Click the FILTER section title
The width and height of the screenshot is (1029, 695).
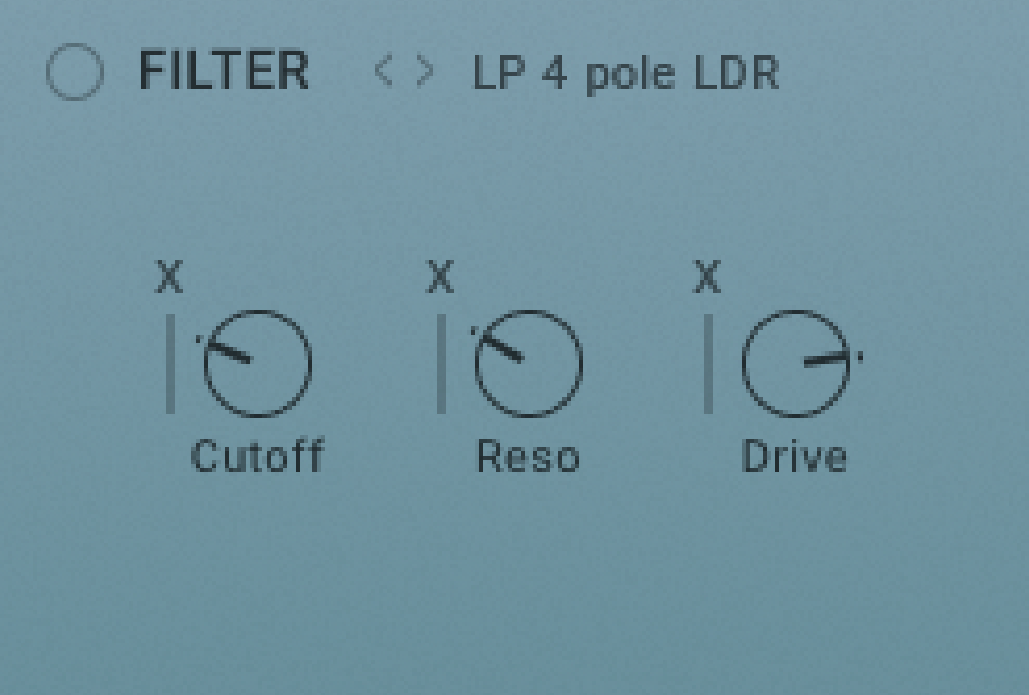224,70
